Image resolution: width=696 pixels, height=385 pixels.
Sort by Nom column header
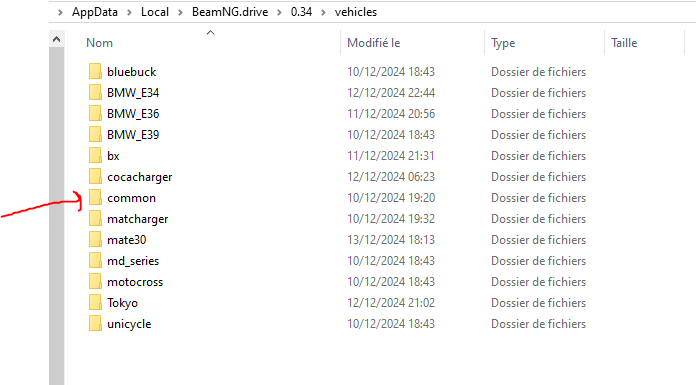[x=99, y=43]
